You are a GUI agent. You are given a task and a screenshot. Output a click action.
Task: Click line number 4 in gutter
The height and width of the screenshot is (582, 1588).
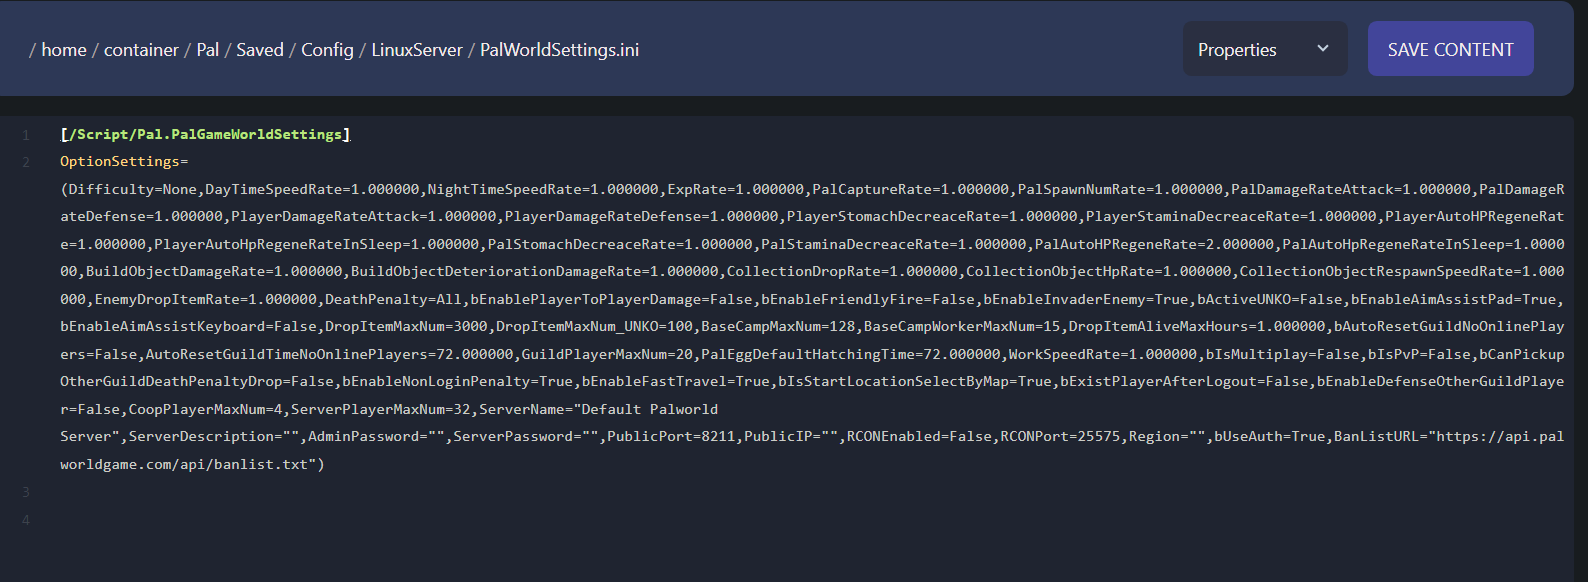point(26,520)
